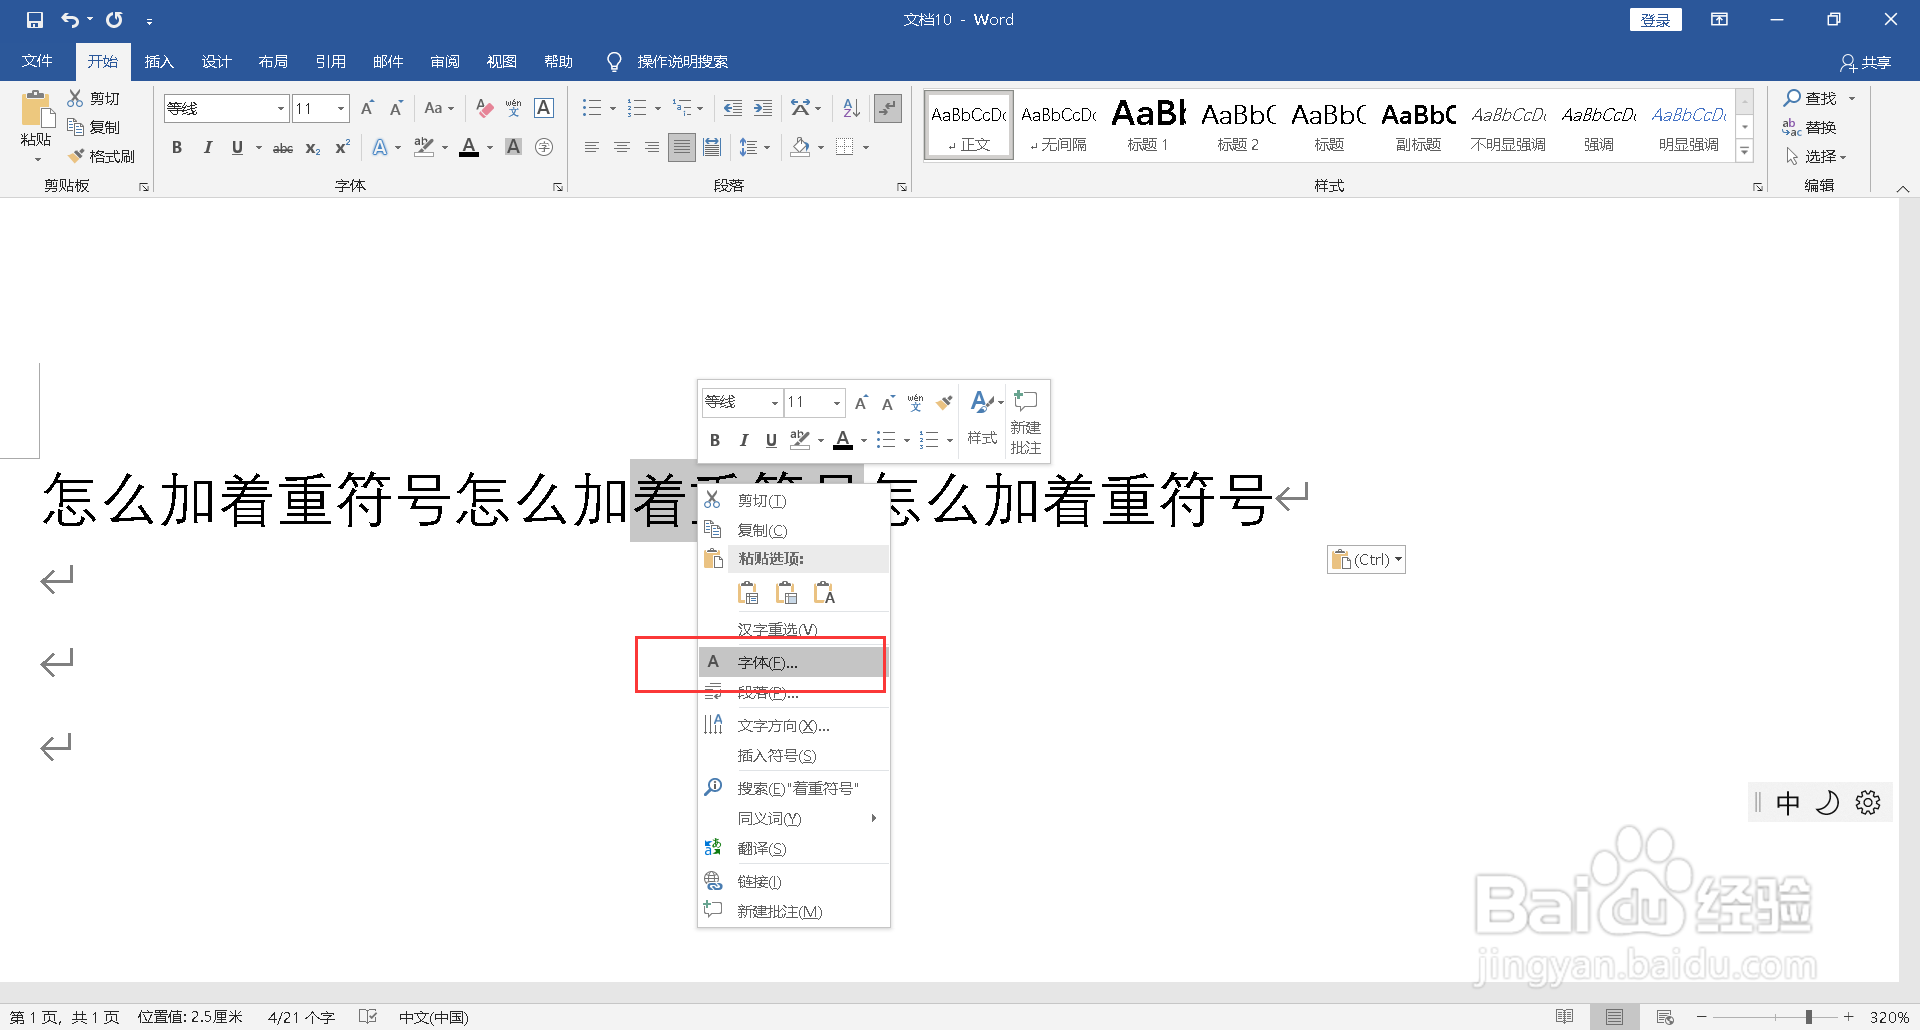This screenshot has height=1030, width=1920.
Task: Click the zoom slider handle
Action: click(x=1808, y=1017)
